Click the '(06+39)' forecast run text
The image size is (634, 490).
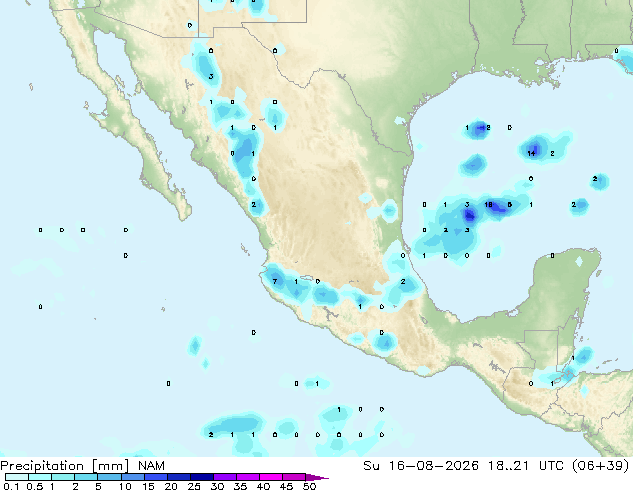(601, 466)
